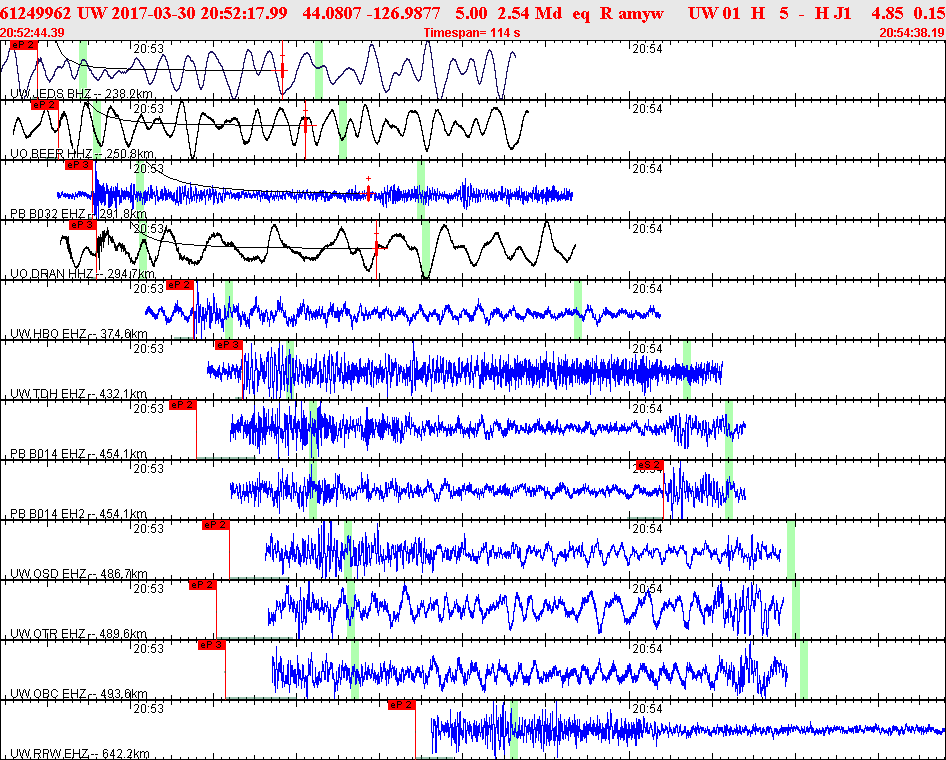
Task: Select the red coda end marker on UW.JEDS trace
Action: click(282, 69)
